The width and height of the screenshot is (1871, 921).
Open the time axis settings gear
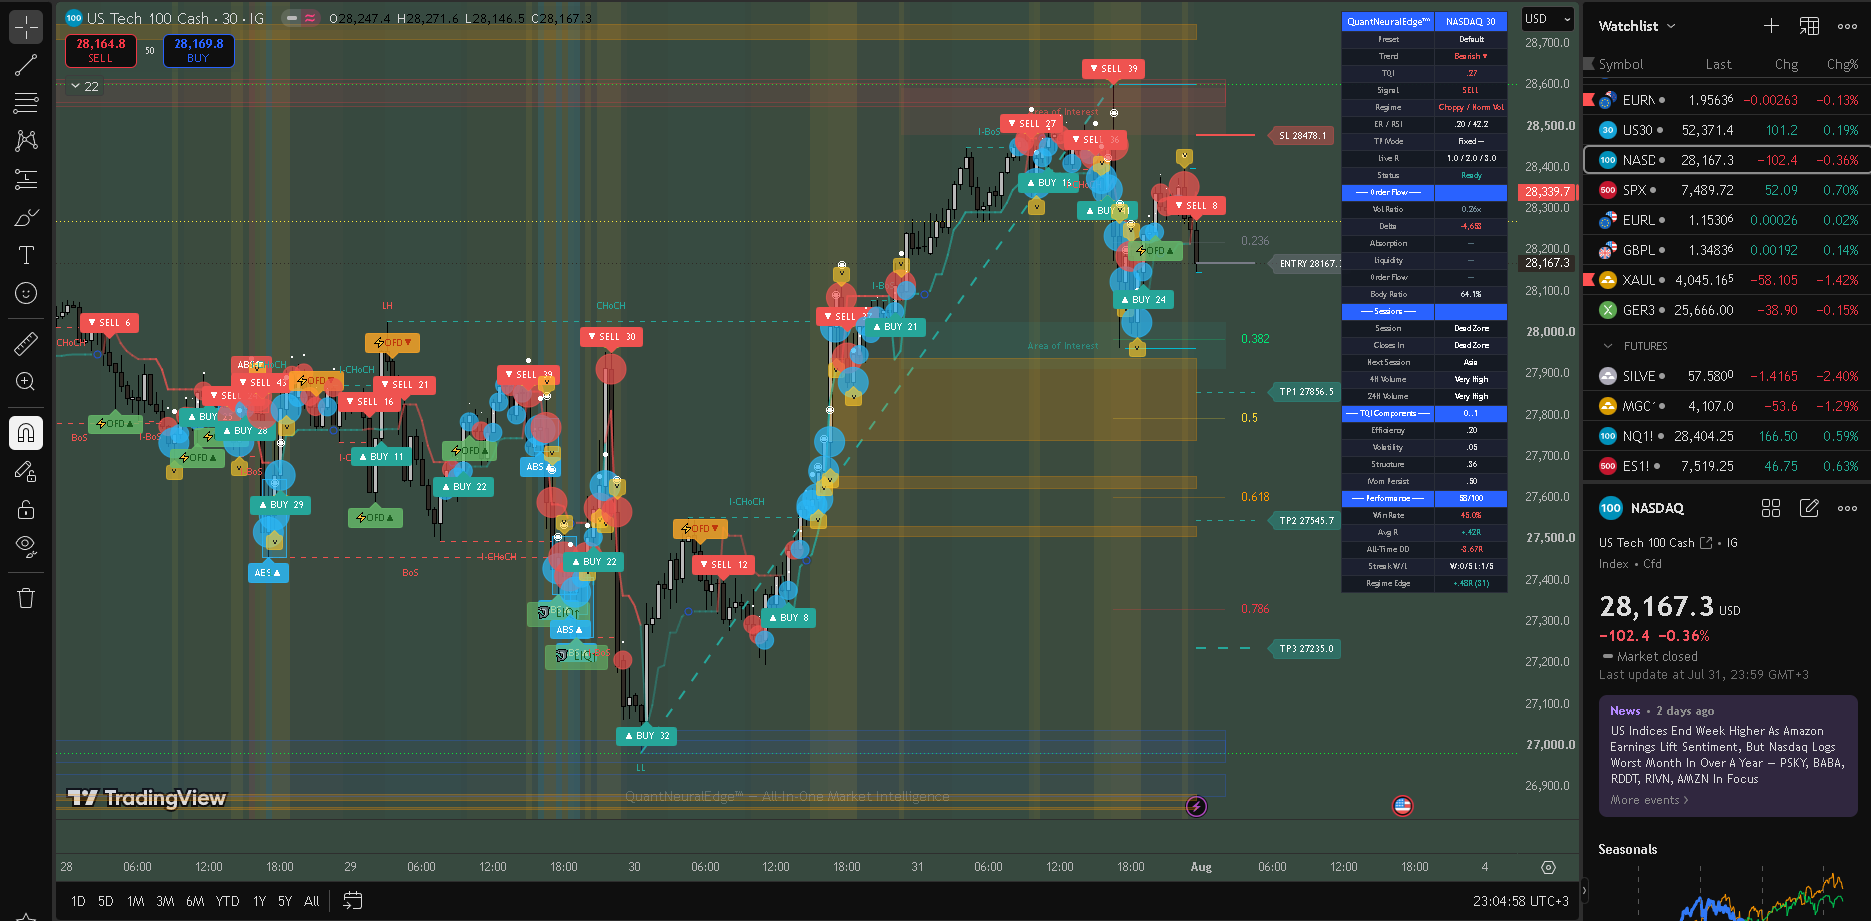click(1548, 867)
